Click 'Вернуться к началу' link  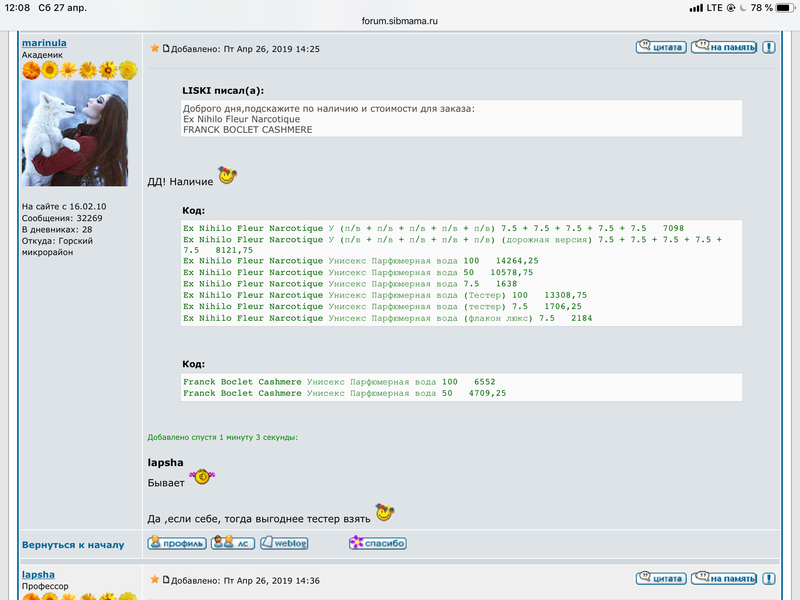pos(73,545)
